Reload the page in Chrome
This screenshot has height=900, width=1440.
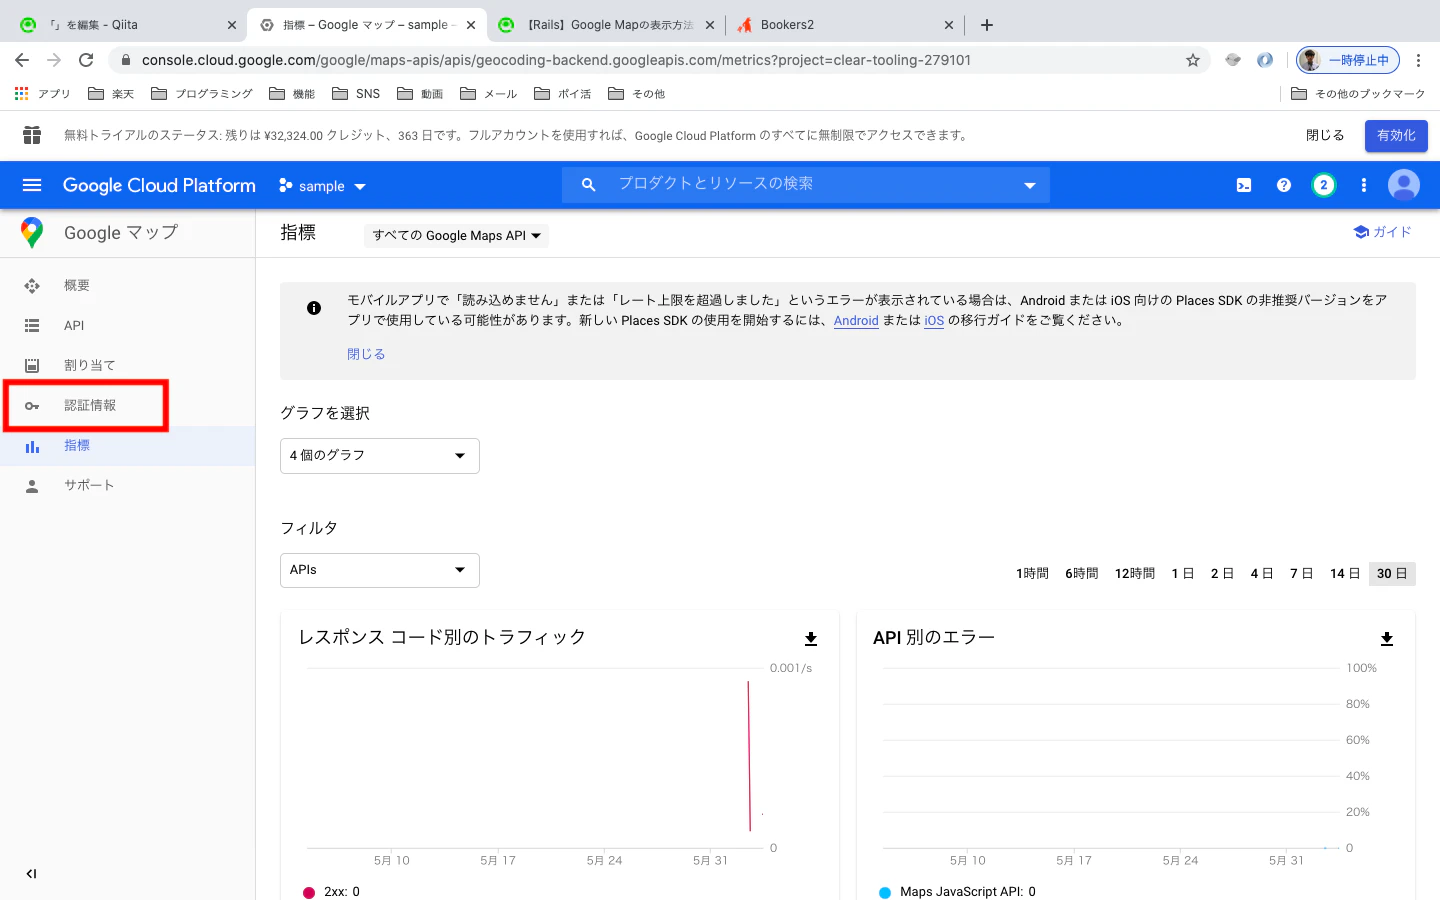[86, 60]
